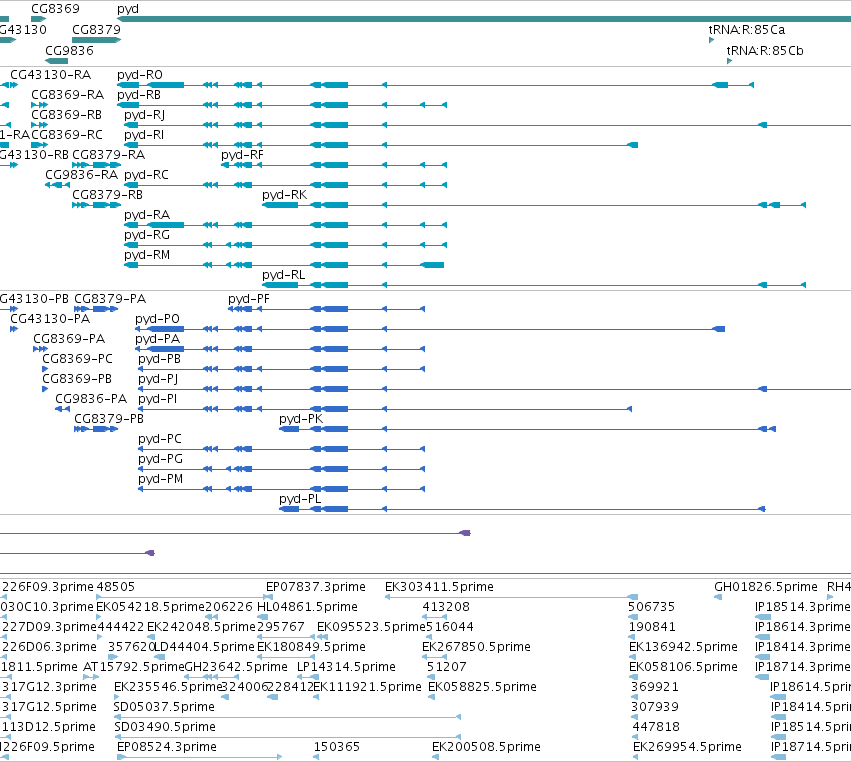The image size is (851, 762).
Task: Select the EK095523.5prime EST label
Action: pyautogui.click(x=371, y=626)
